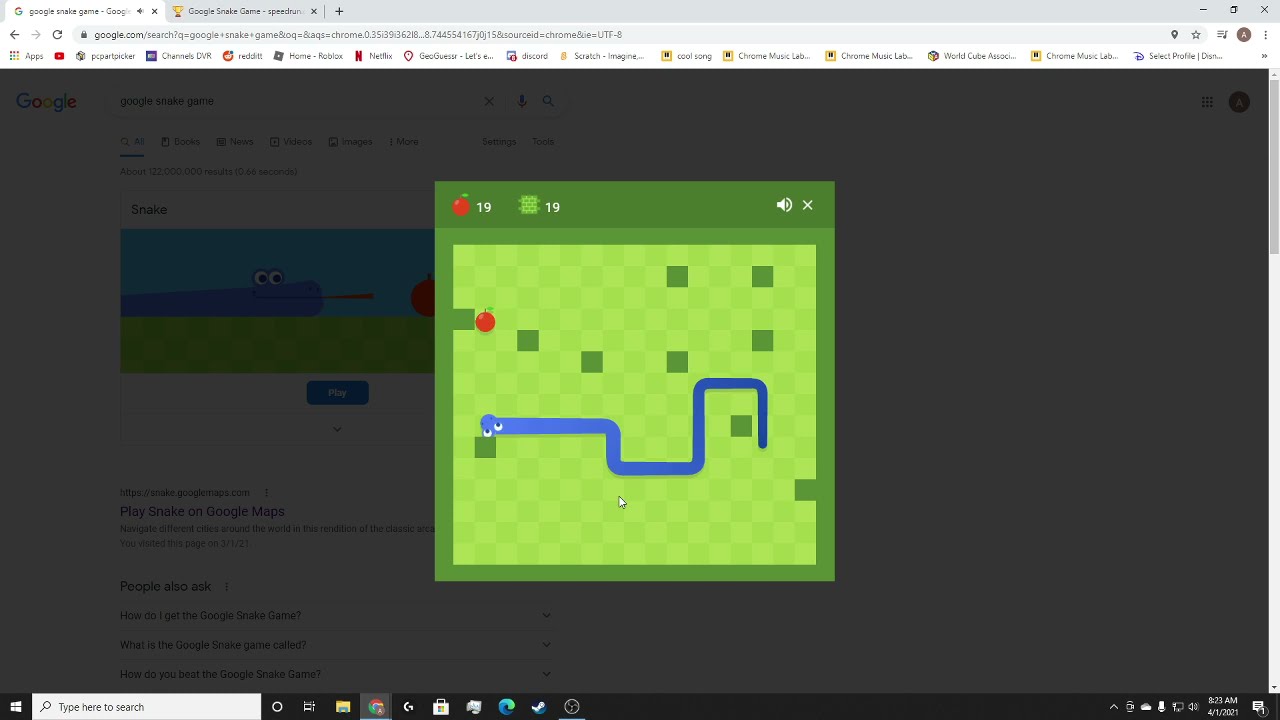Open the Windows Start menu
The height and width of the screenshot is (720, 1280).
click(15, 707)
